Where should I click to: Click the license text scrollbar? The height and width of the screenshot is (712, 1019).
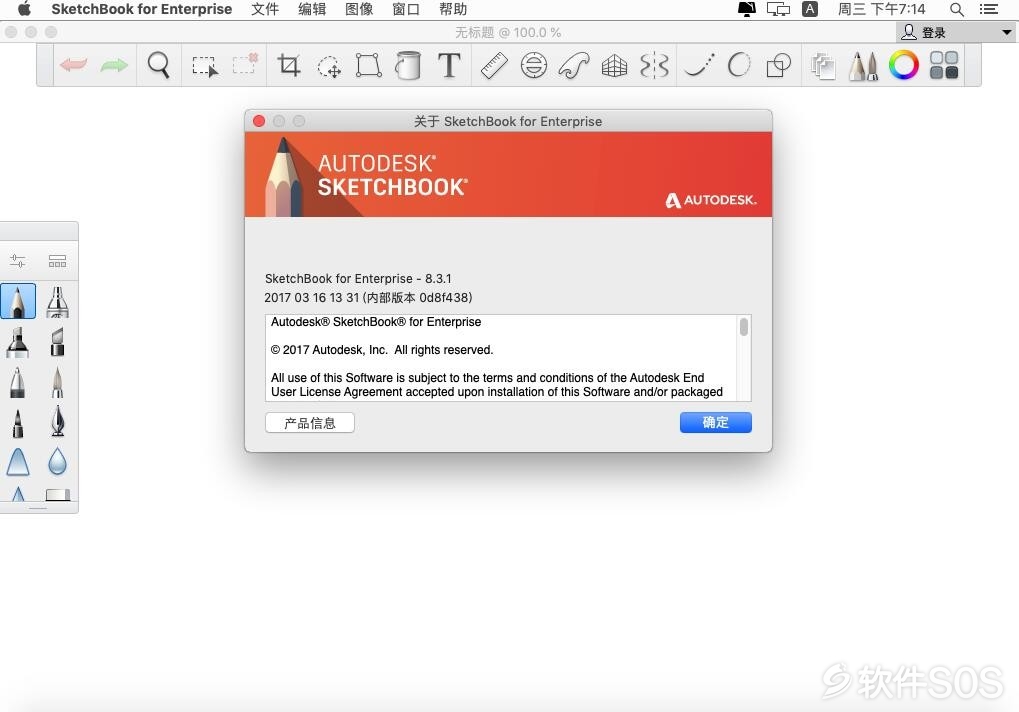744,327
